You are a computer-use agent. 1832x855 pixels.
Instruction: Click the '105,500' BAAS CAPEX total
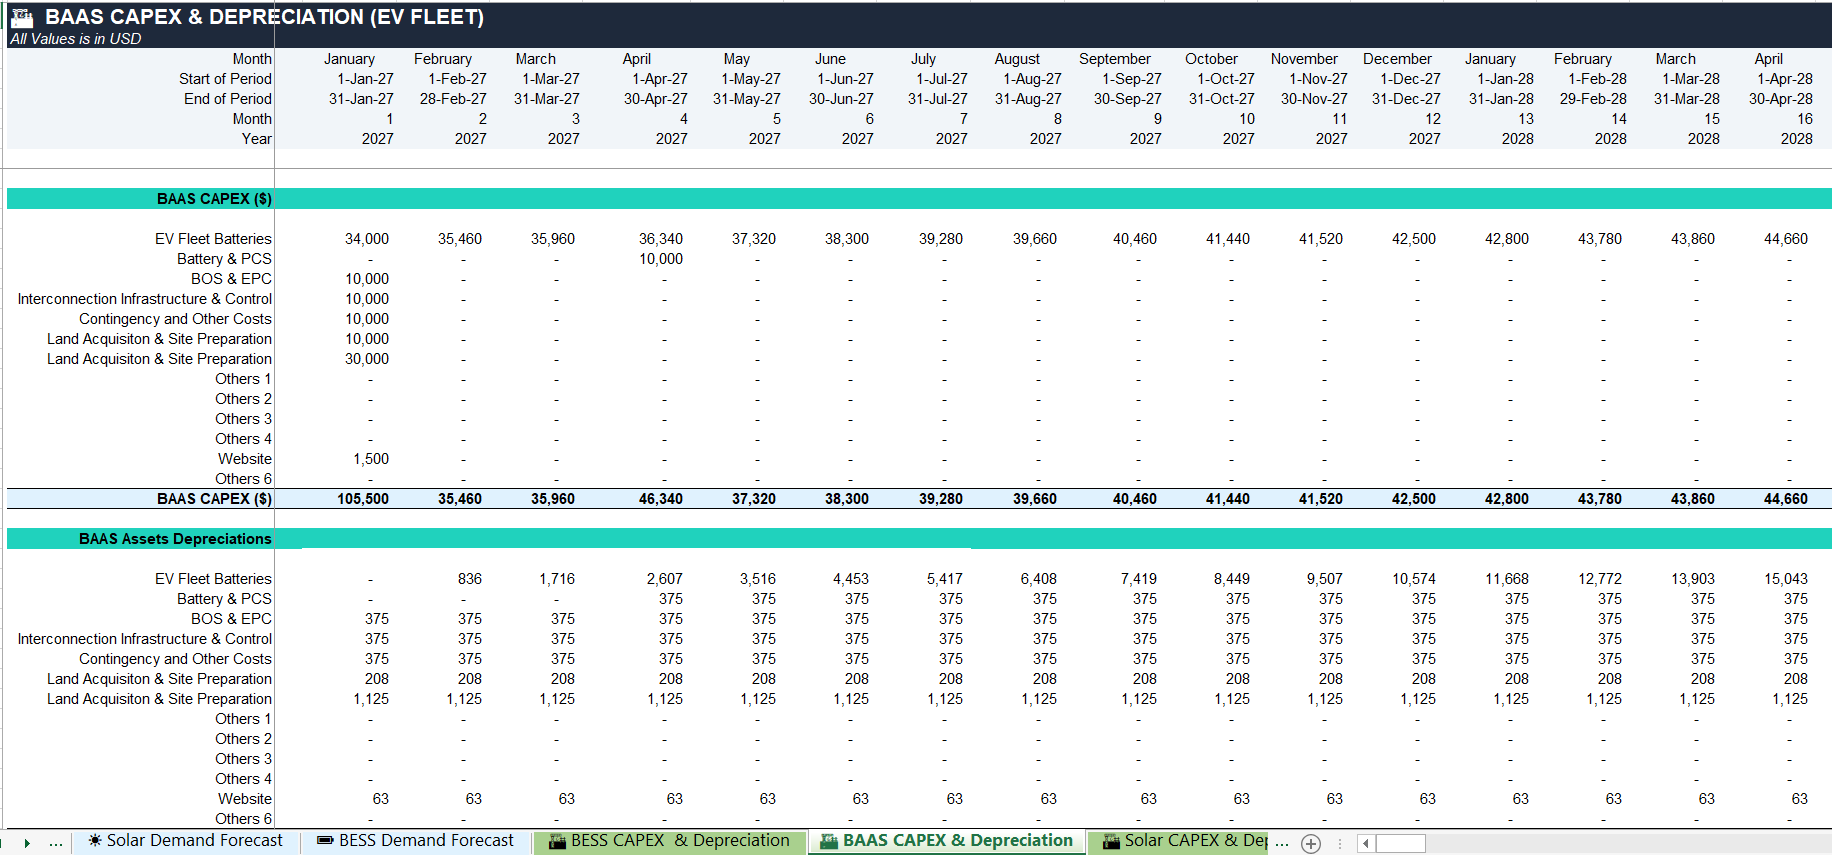tap(363, 499)
